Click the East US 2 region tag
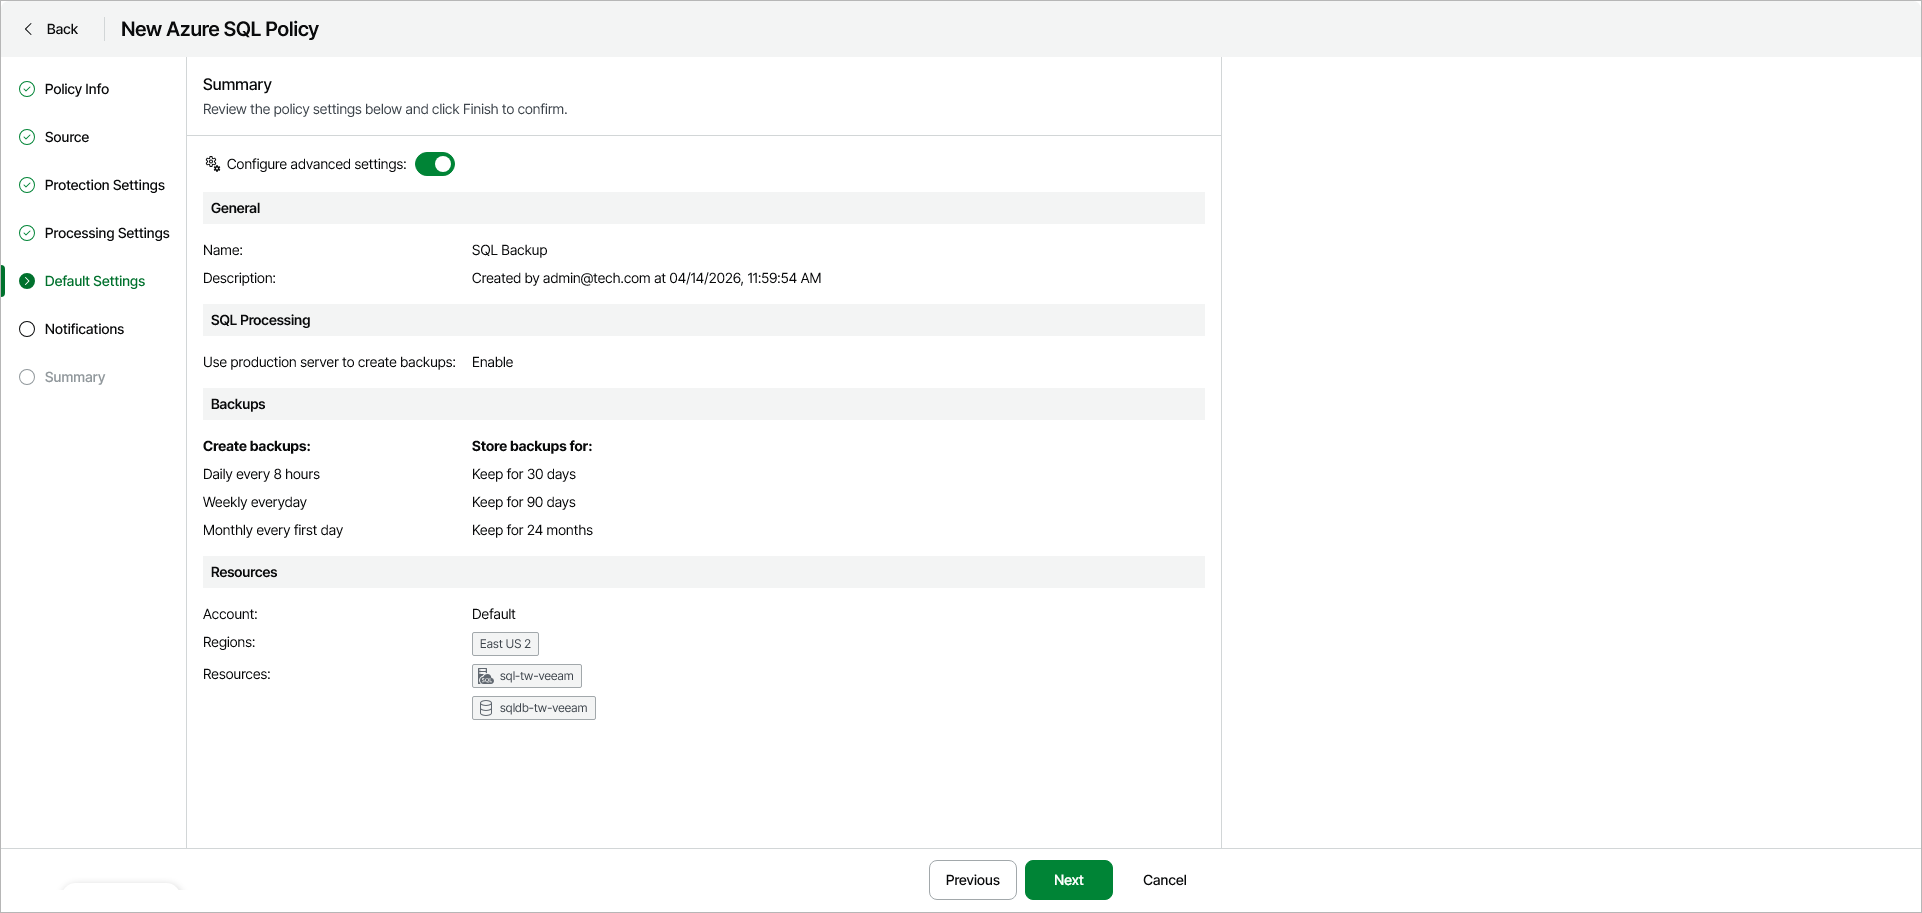This screenshot has height=913, width=1922. [x=505, y=644]
